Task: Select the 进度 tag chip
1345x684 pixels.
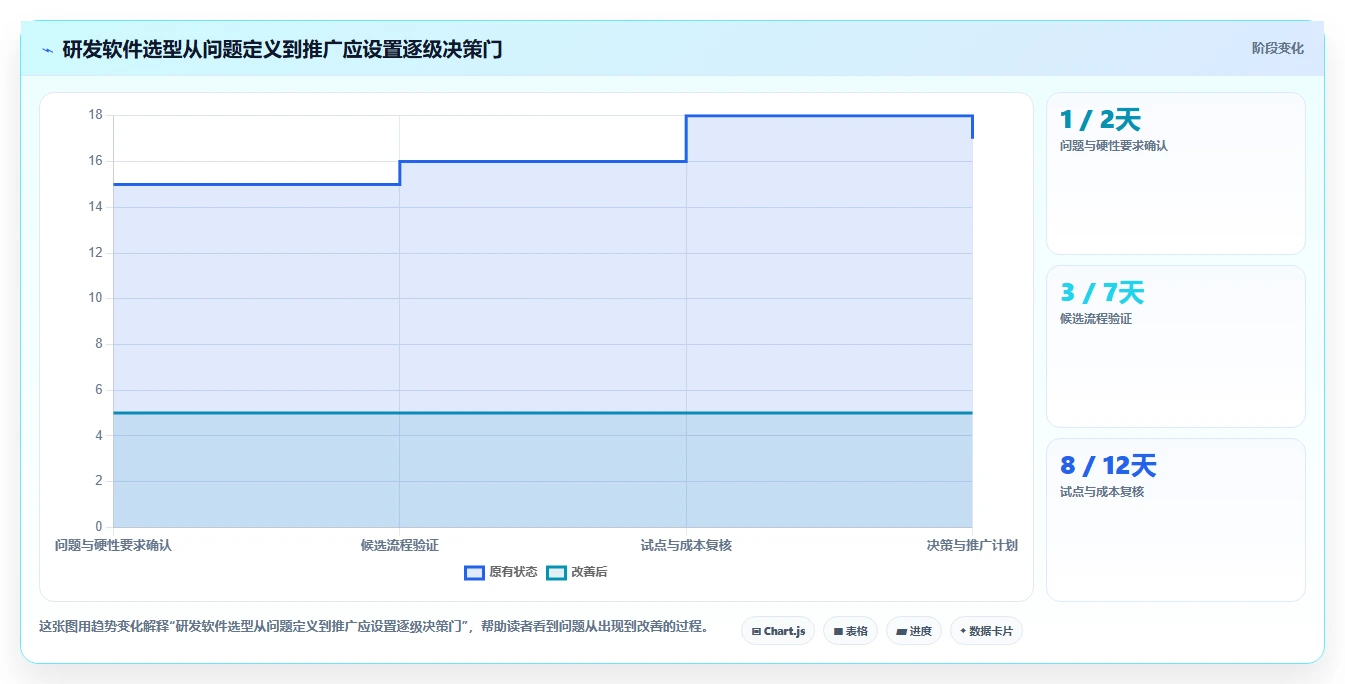Action: (x=914, y=631)
